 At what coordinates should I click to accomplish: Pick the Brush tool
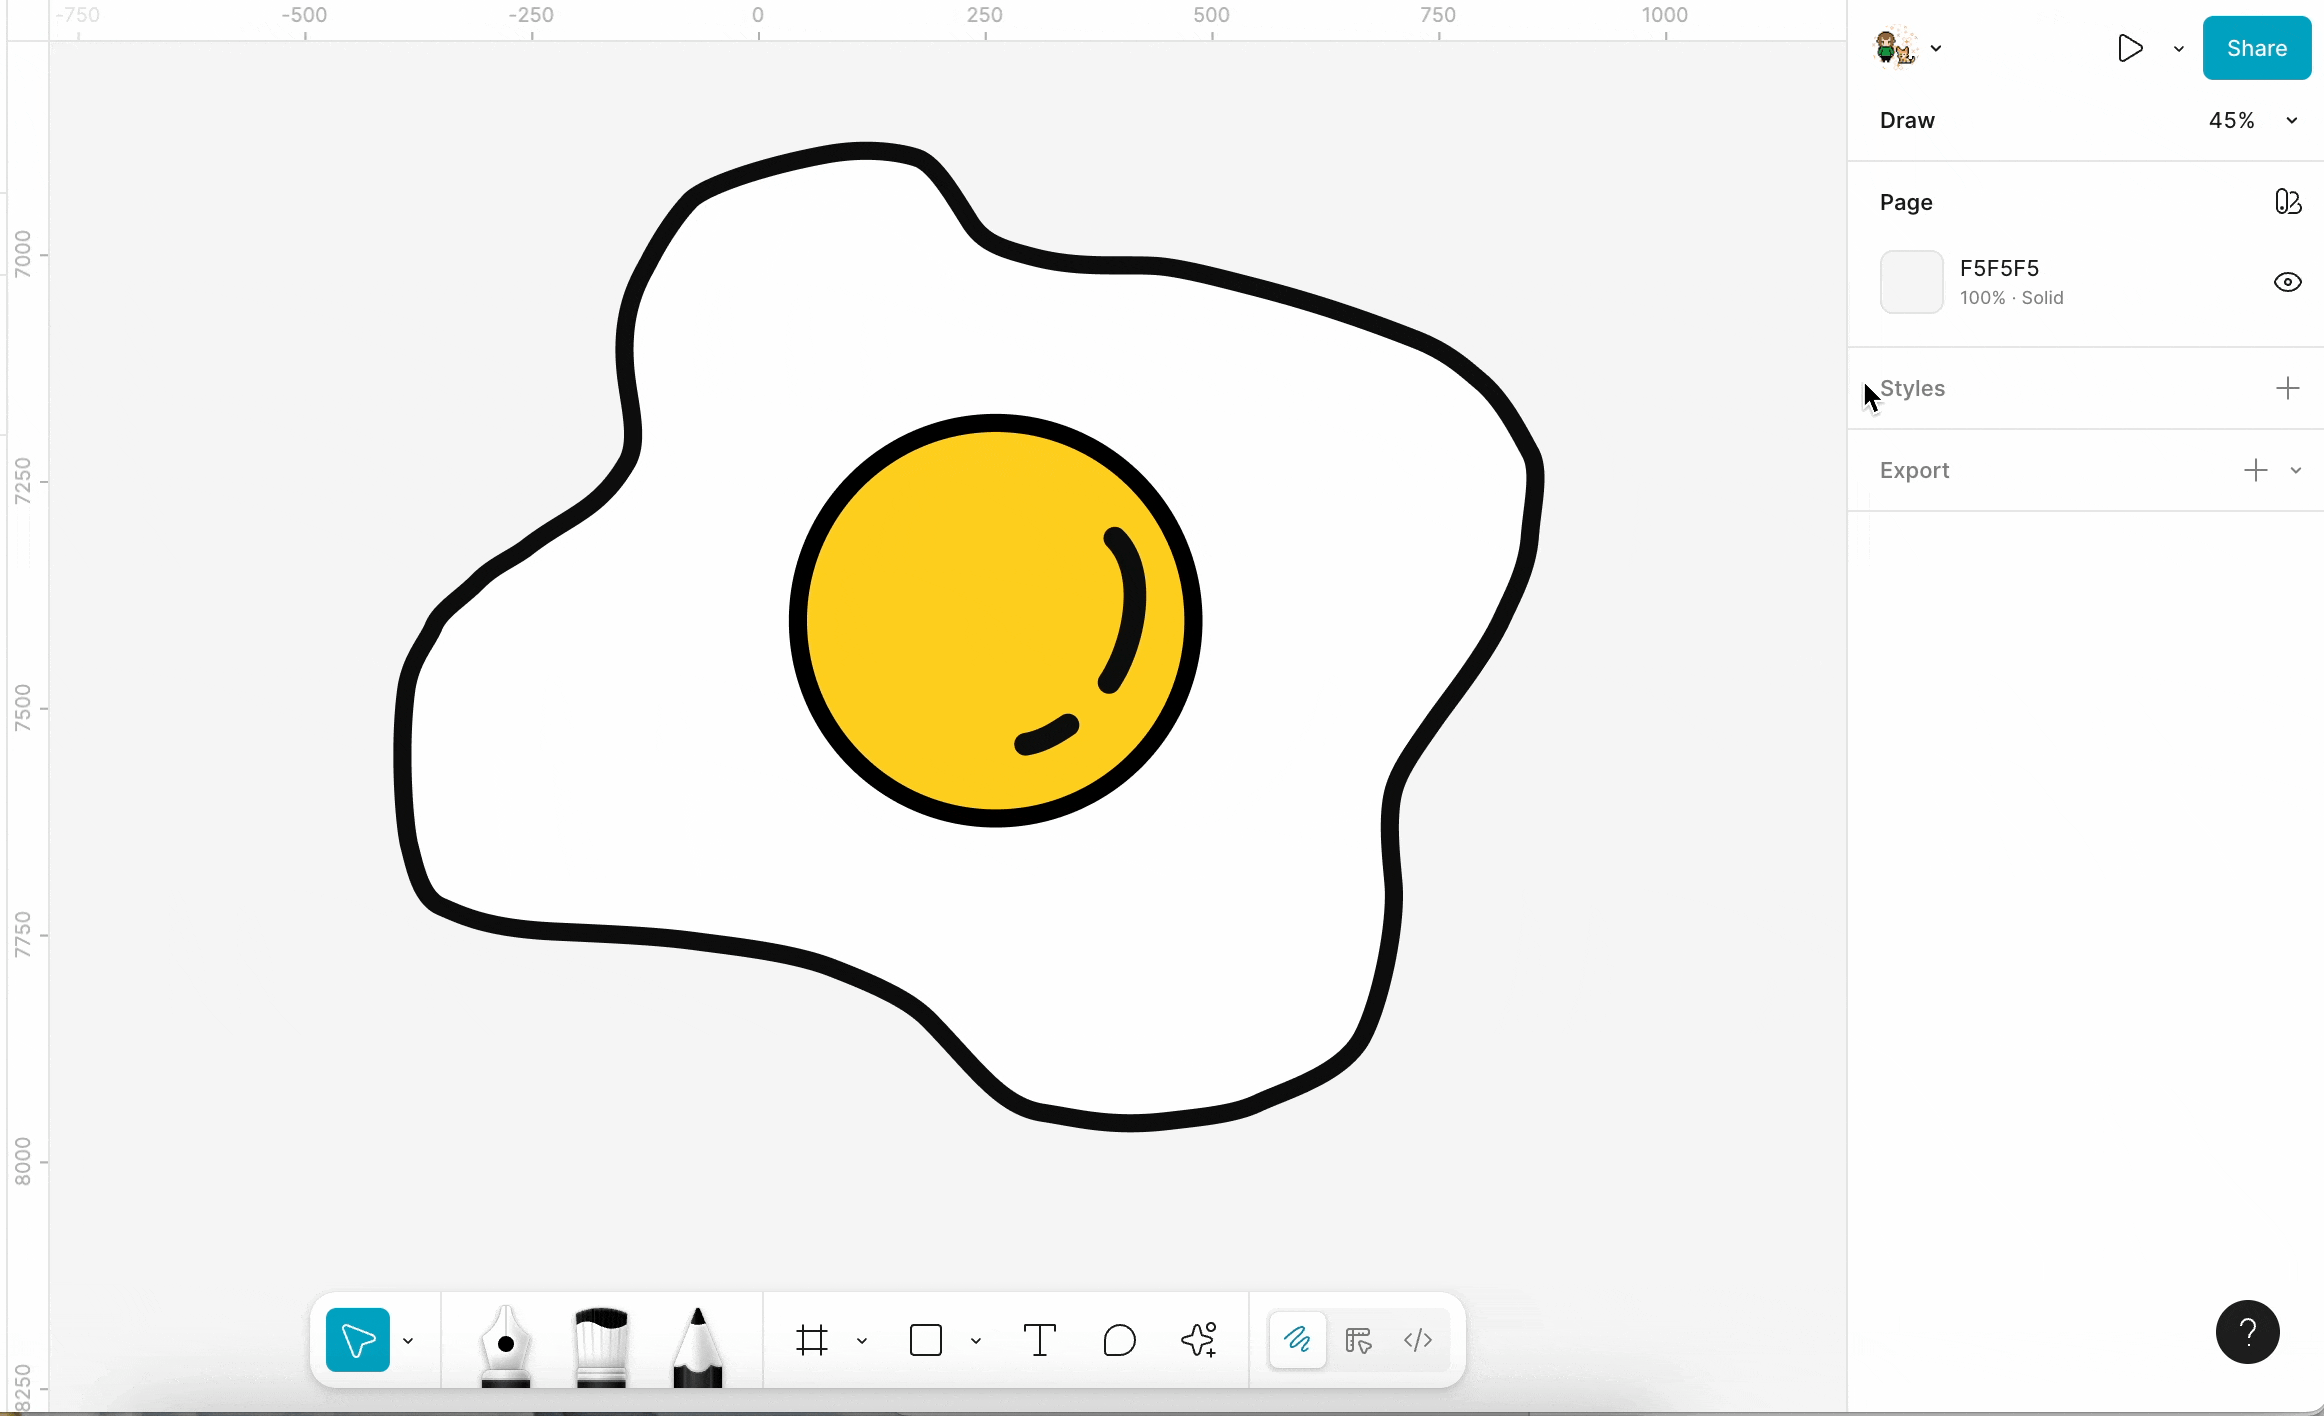coord(601,1345)
